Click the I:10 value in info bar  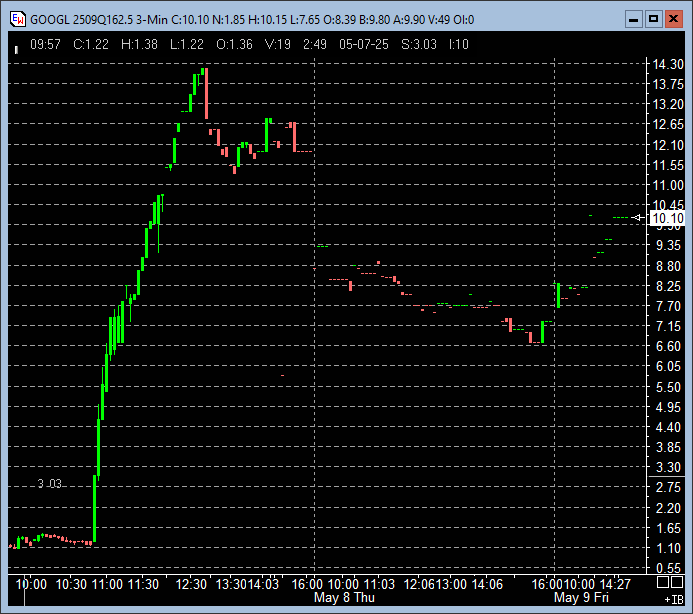(x=459, y=44)
